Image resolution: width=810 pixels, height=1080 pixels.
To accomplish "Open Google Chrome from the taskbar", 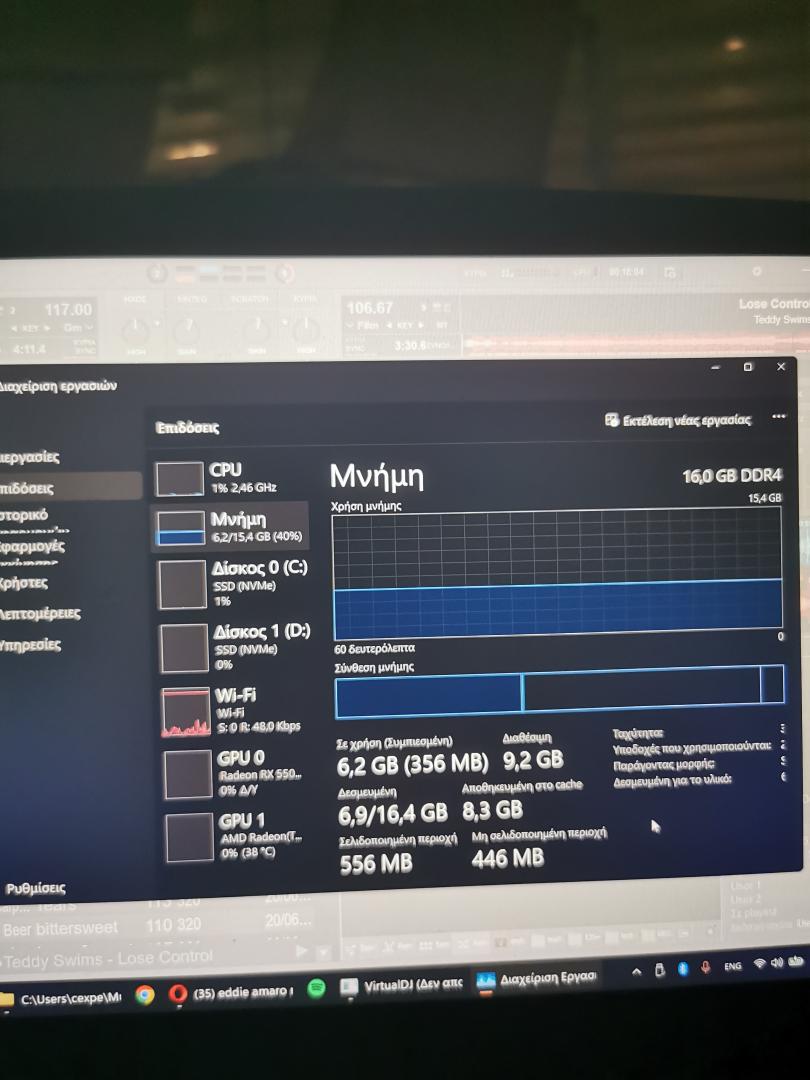I will (145, 995).
